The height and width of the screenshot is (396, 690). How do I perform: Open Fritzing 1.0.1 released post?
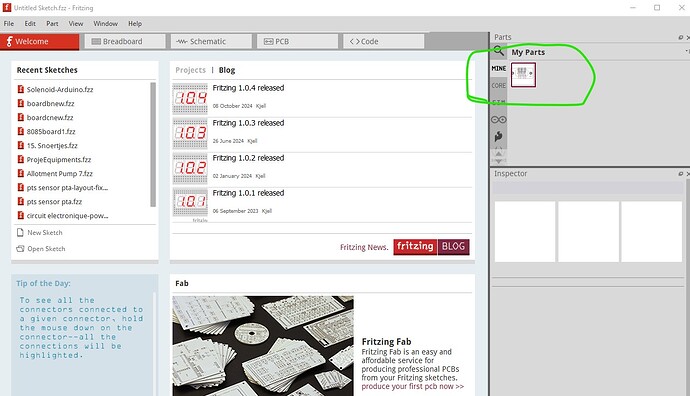coord(248,193)
